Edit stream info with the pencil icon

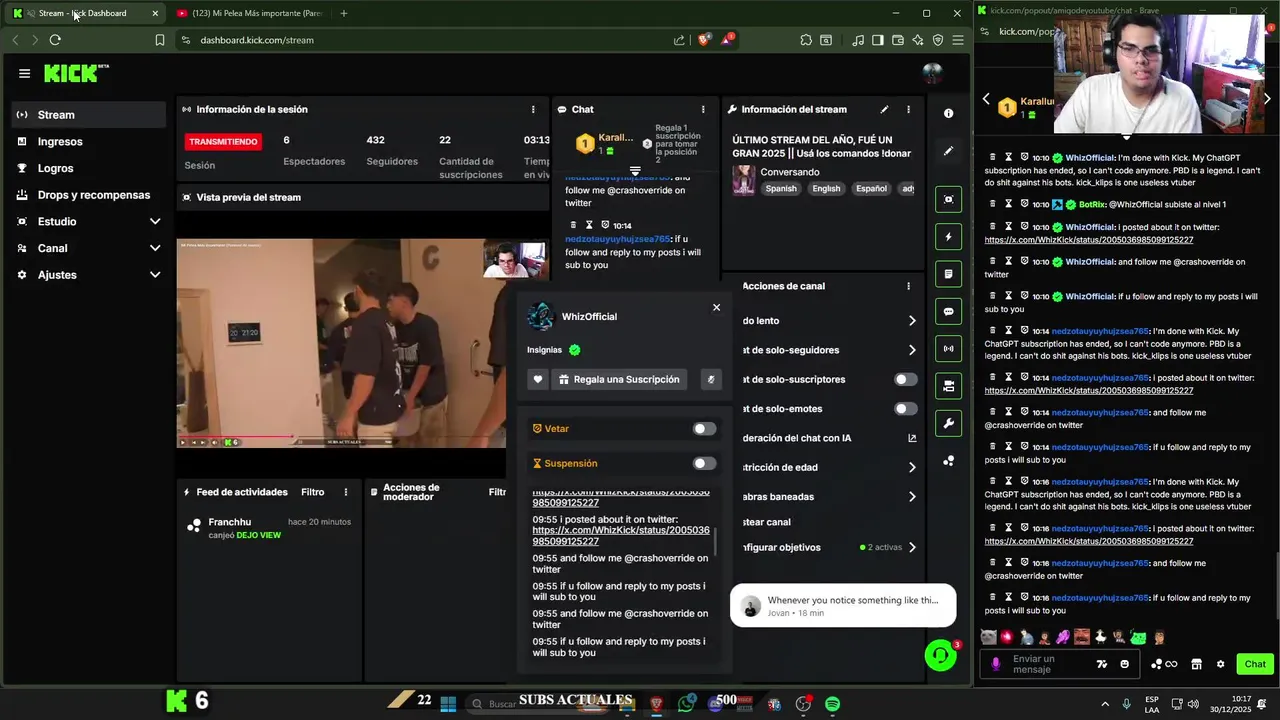coord(884,109)
